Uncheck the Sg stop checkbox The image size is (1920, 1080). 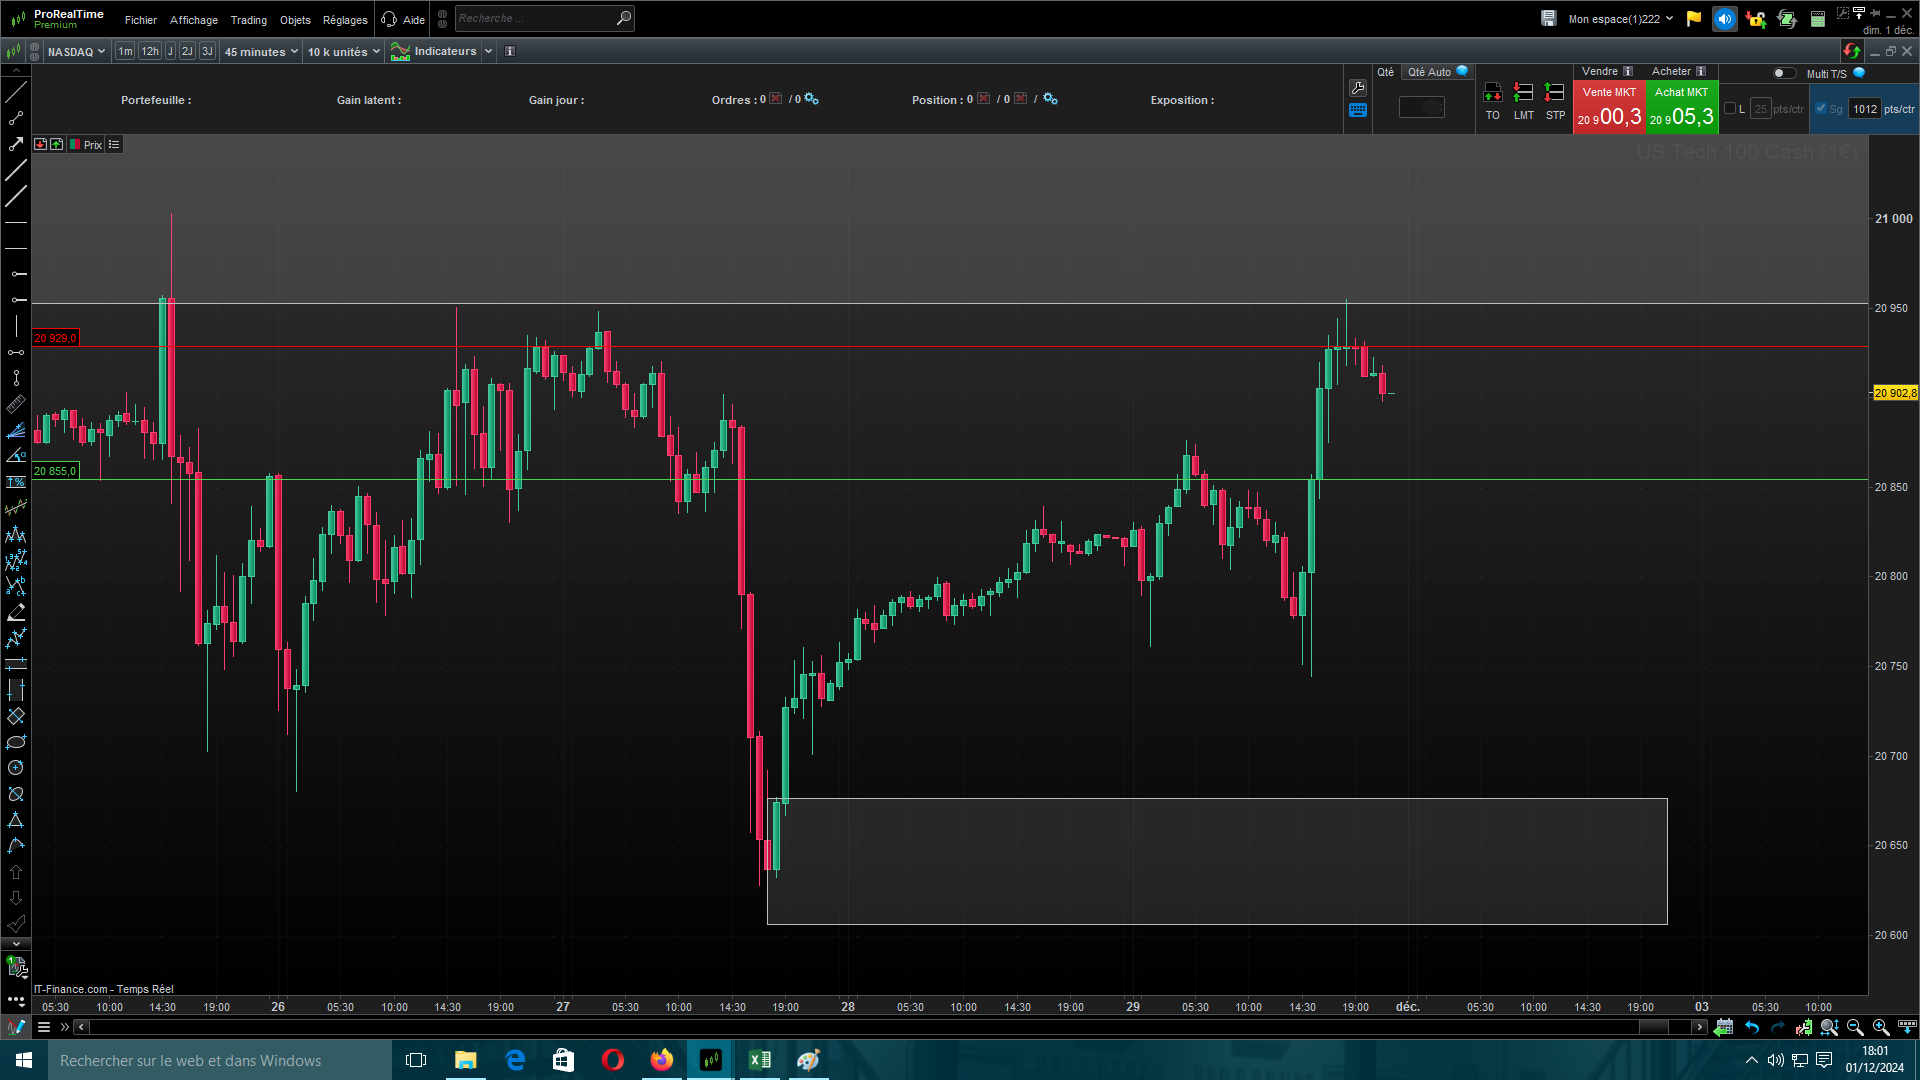(1821, 109)
